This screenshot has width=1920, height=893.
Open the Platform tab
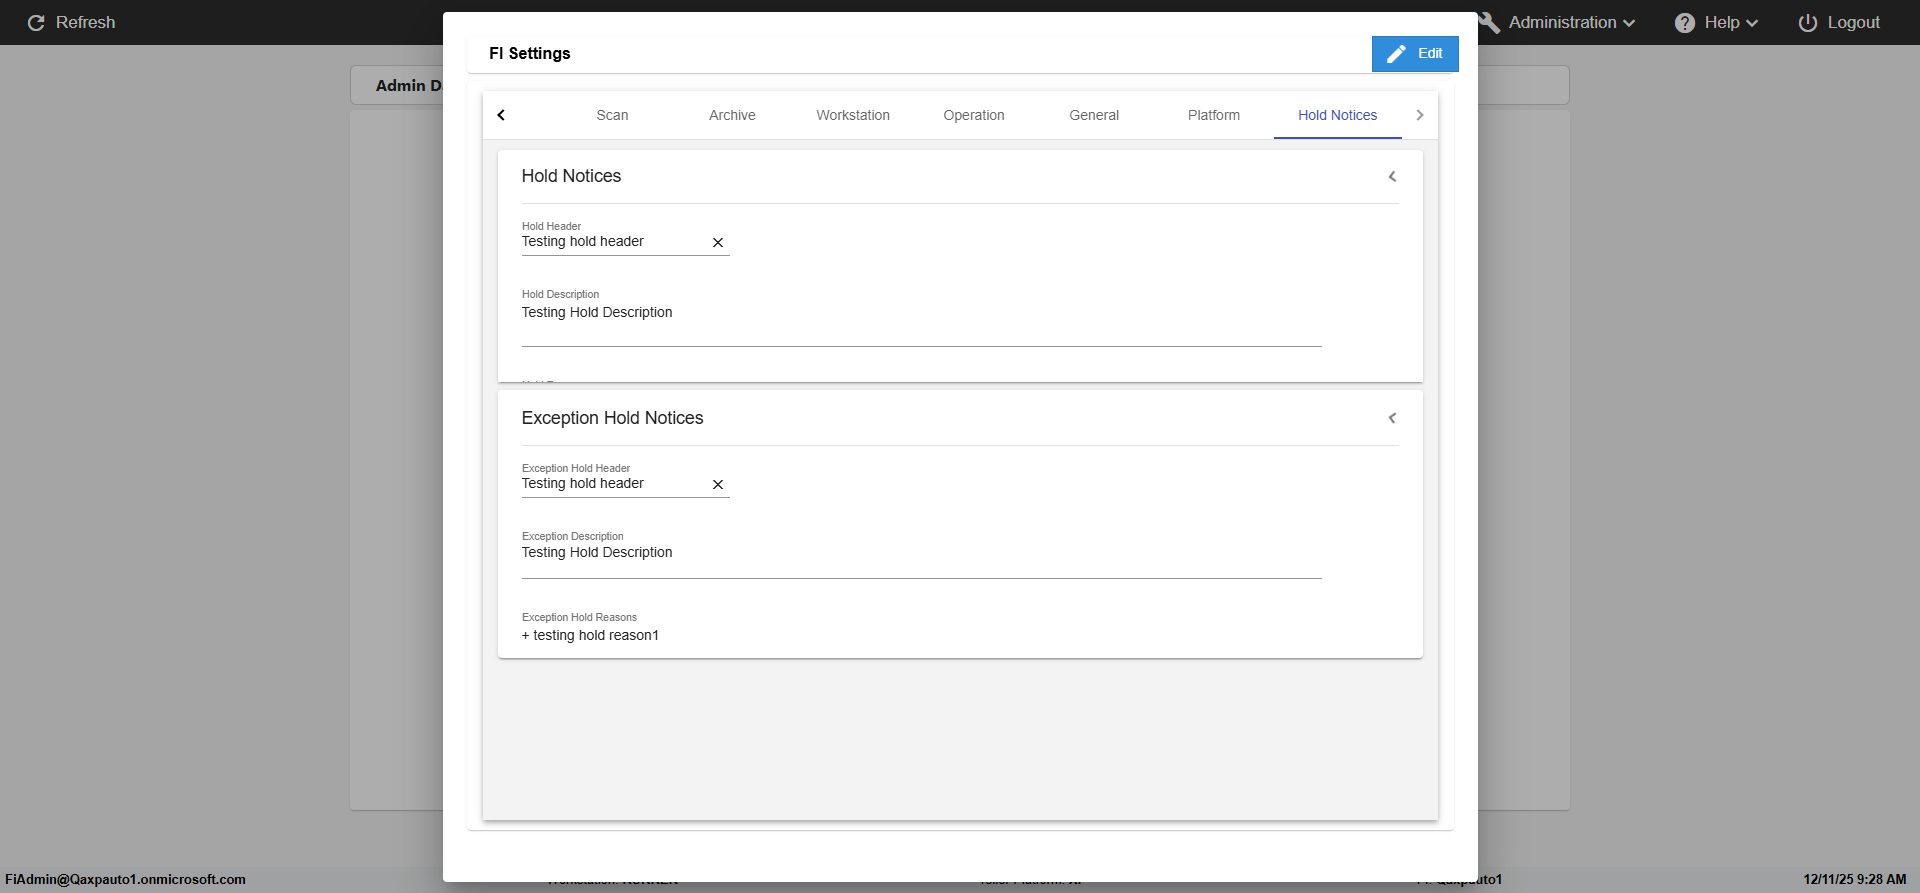click(x=1213, y=116)
